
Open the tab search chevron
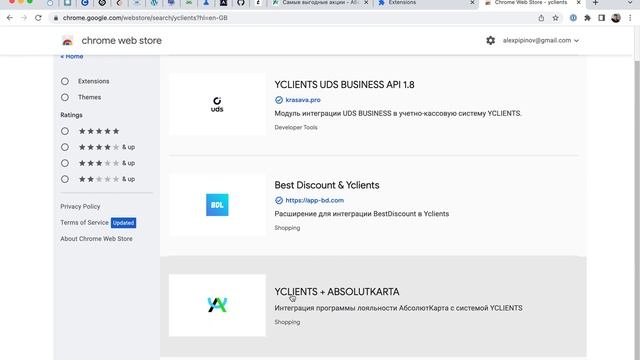coord(630,3)
